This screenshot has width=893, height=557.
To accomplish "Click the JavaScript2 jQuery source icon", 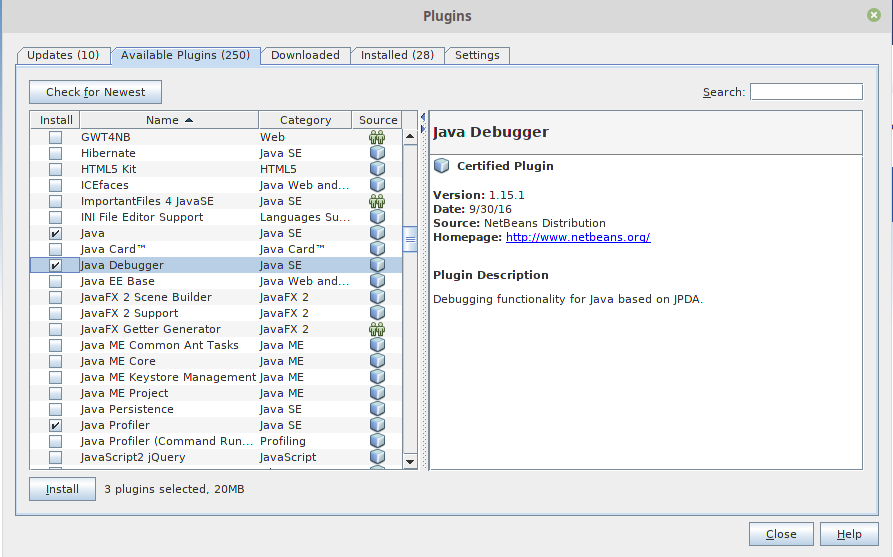I will (377, 456).
